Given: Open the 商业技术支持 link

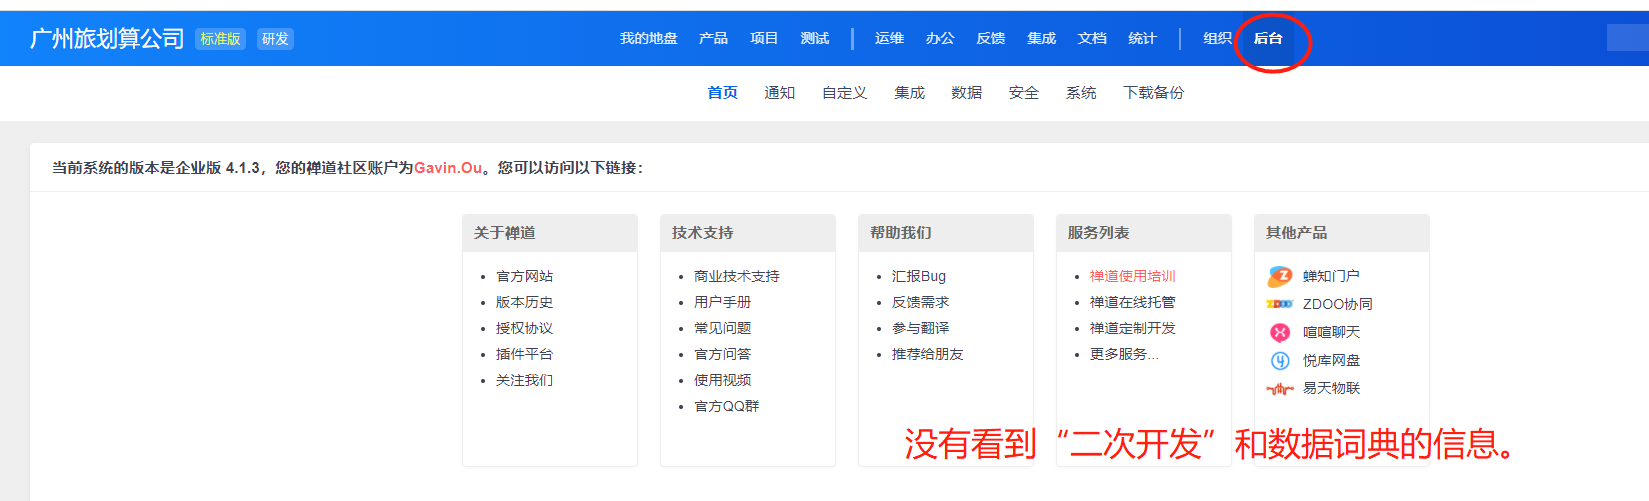Looking at the screenshot, I should pyautogui.click(x=737, y=276).
